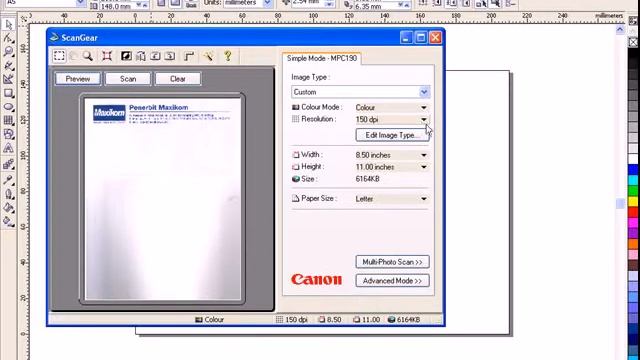Click the Edit Image Type button
The height and width of the screenshot is (360, 640).
(392, 135)
